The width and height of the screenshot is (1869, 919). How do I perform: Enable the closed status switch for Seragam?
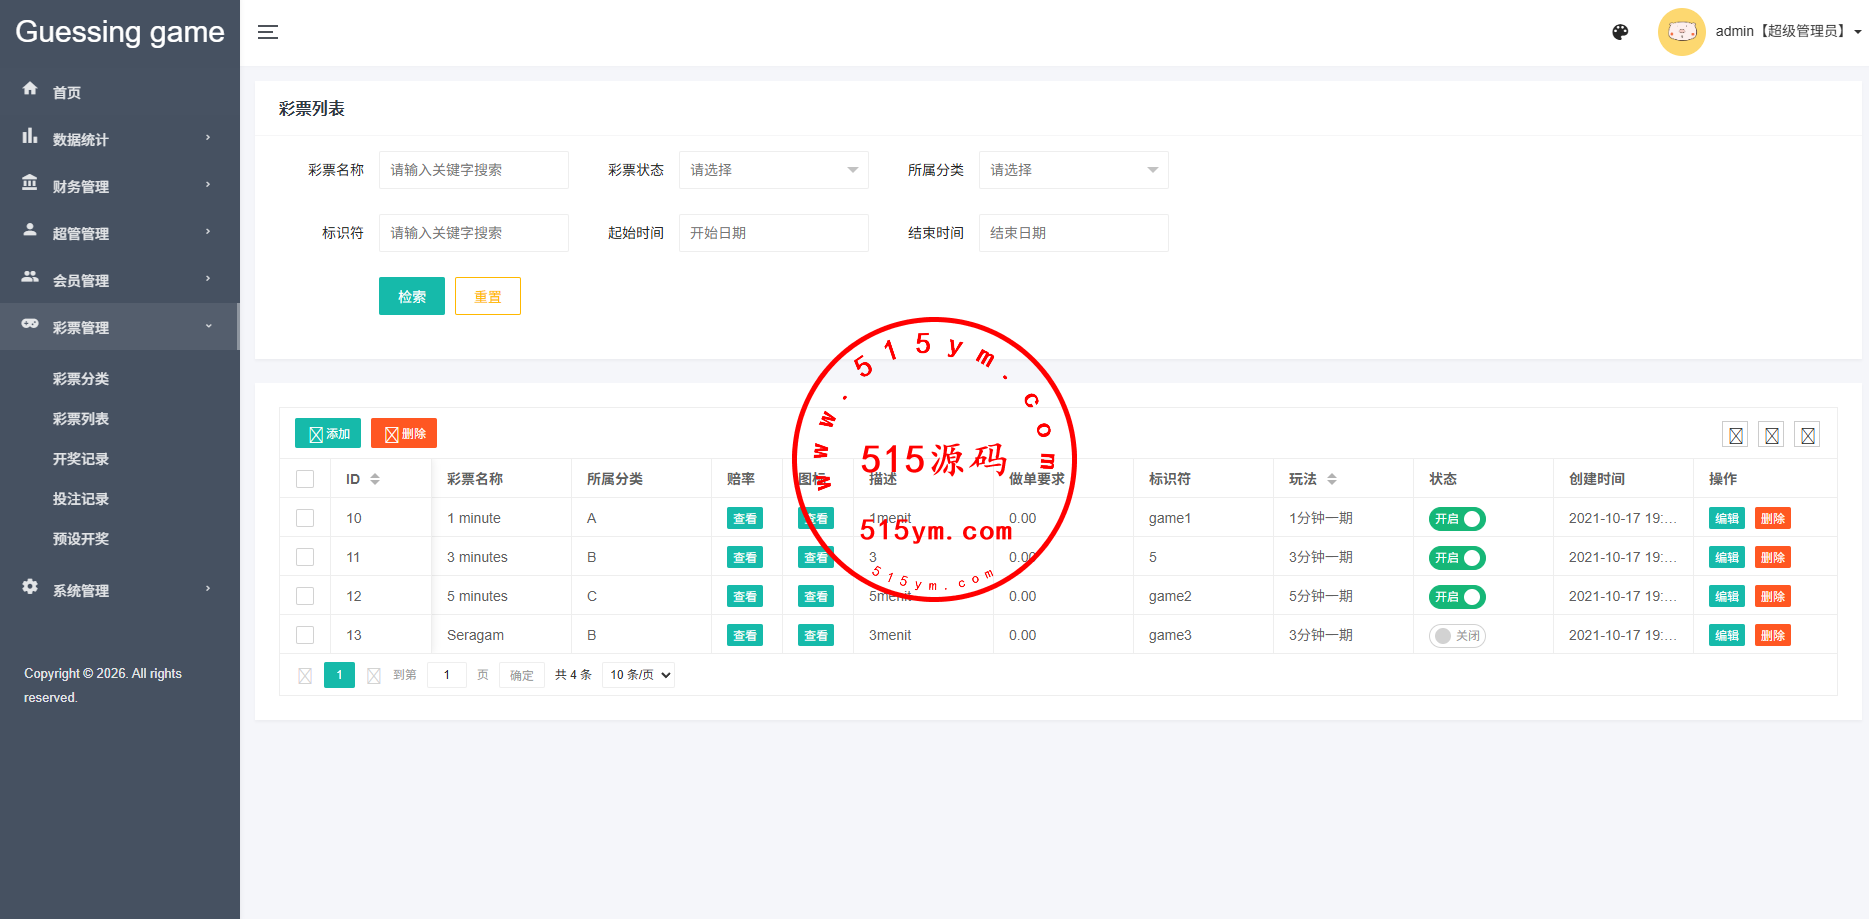pos(1457,636)
